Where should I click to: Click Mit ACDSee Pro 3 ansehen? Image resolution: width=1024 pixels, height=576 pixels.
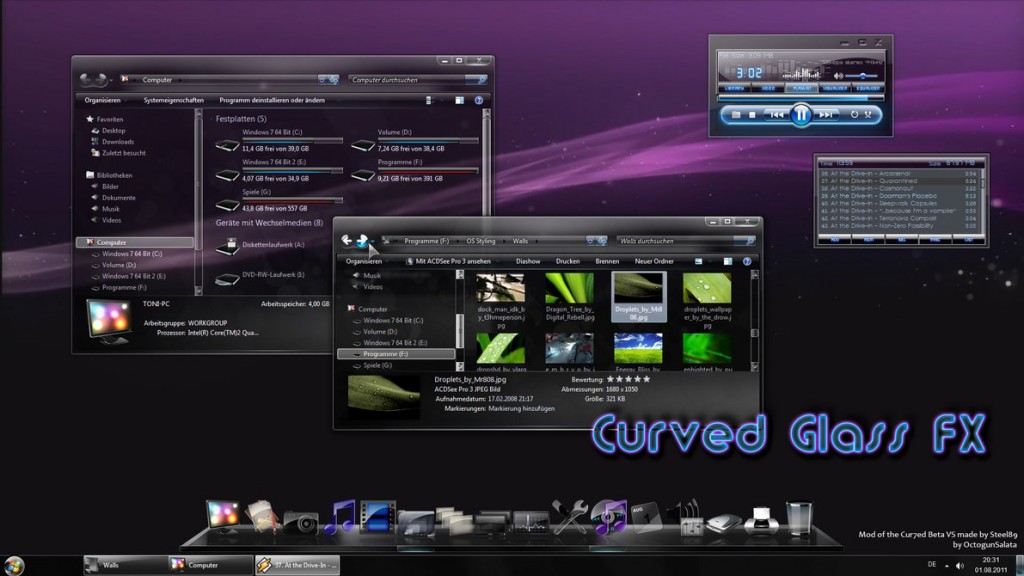[448, 261]
